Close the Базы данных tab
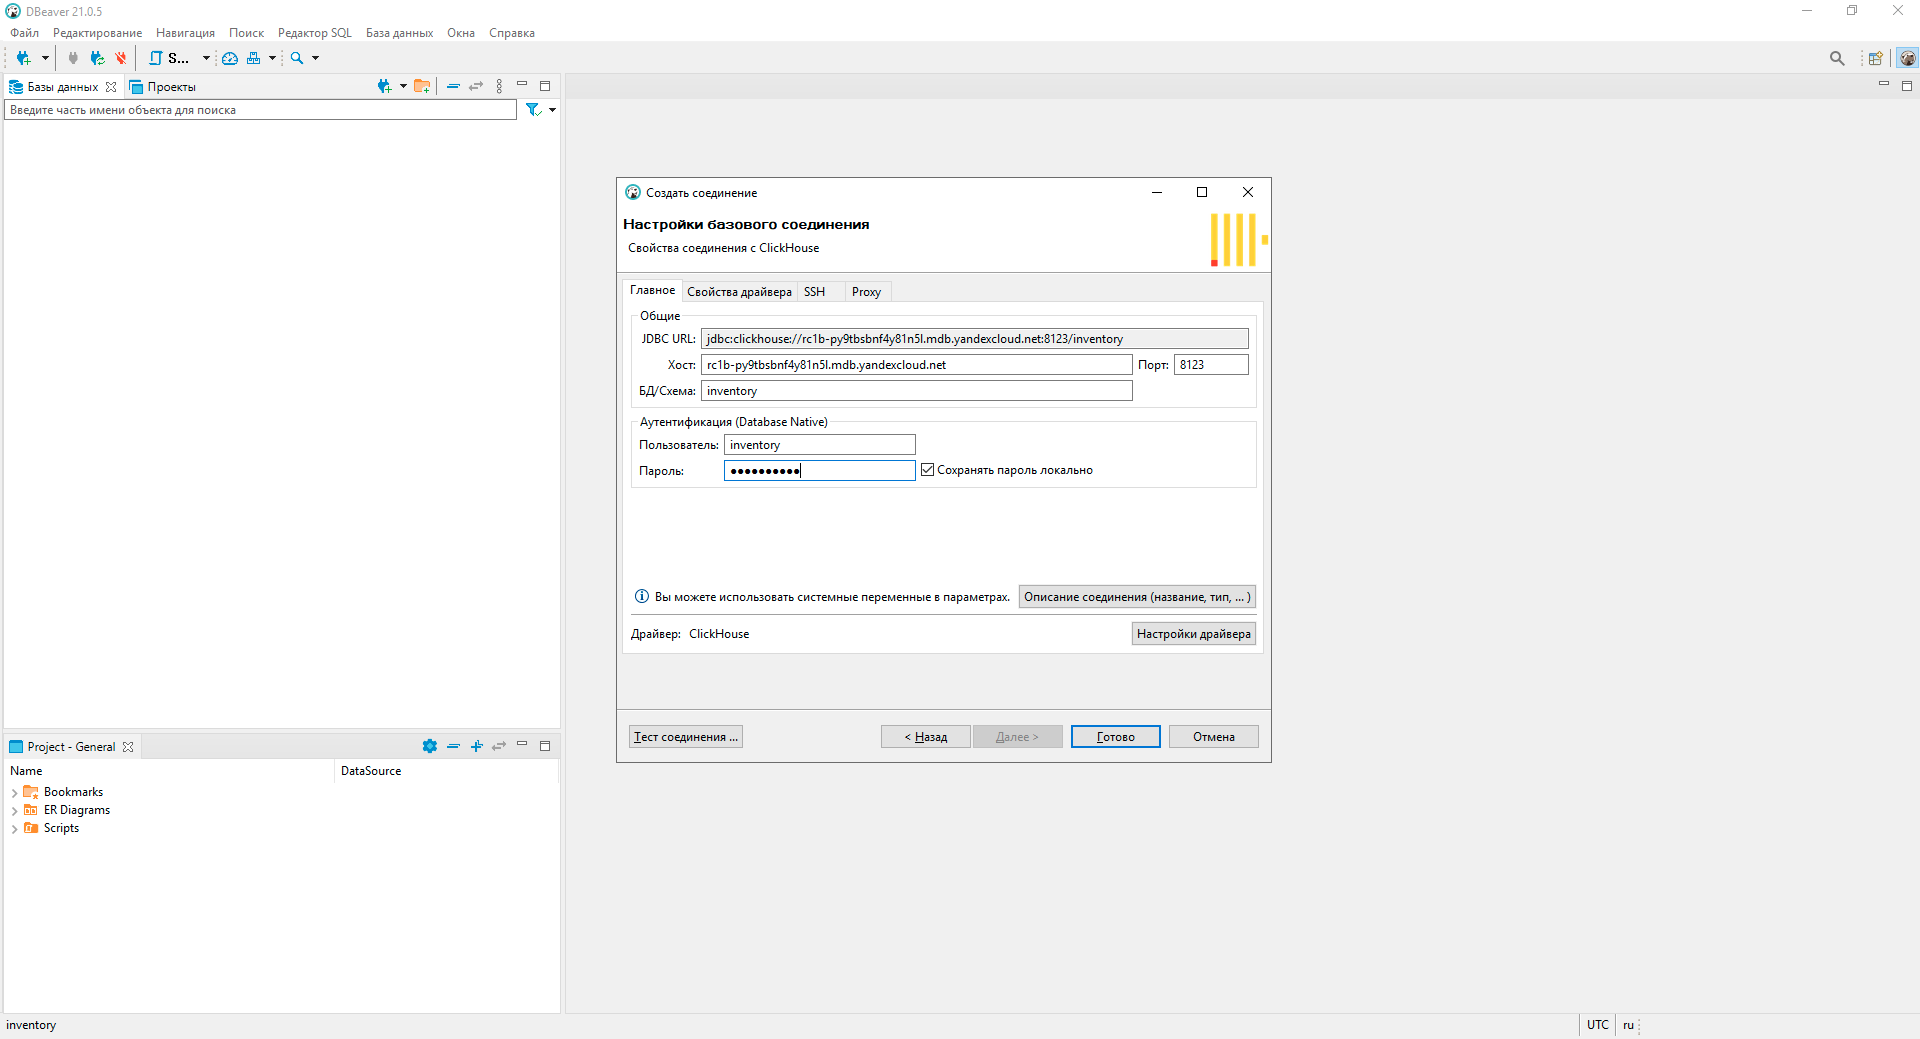Screen dimensions: 1920x1039 pos(111,87)
